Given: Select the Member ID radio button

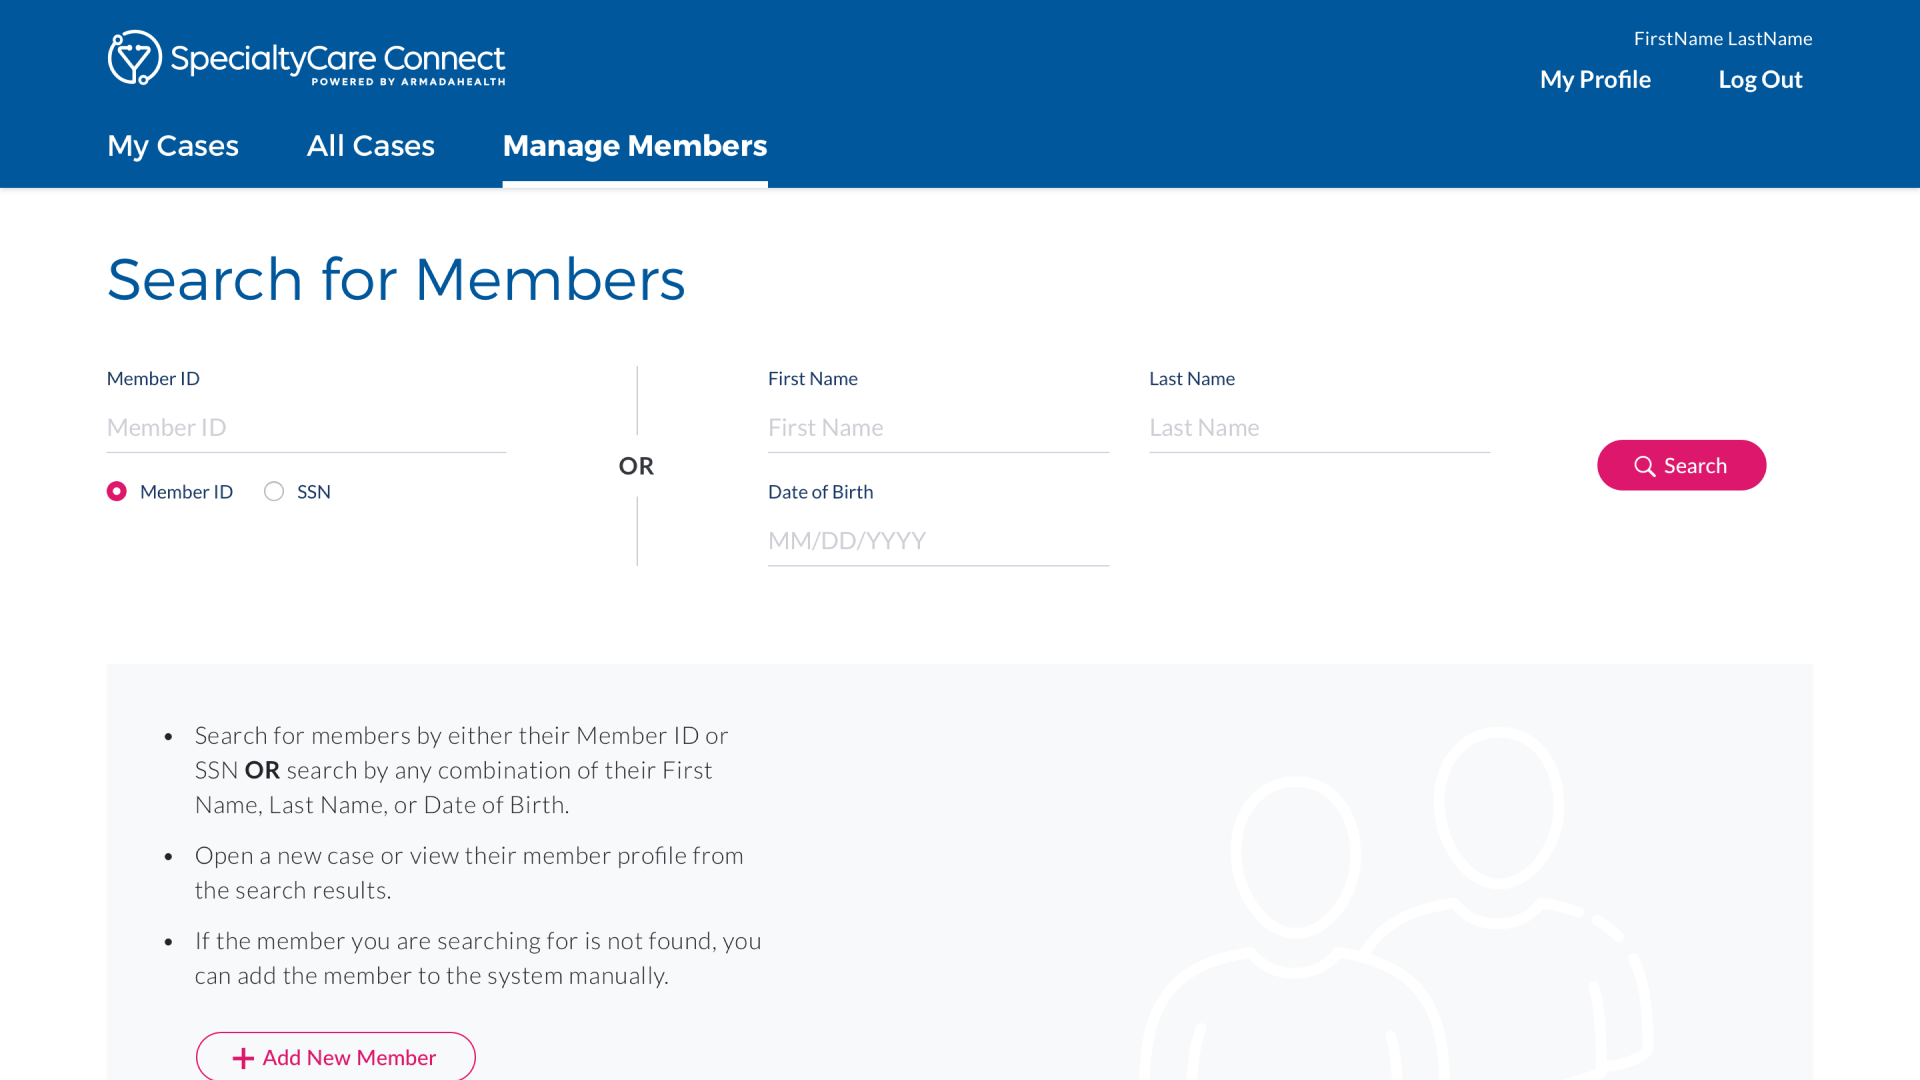Looking at the screenshot, I should 117,491.
